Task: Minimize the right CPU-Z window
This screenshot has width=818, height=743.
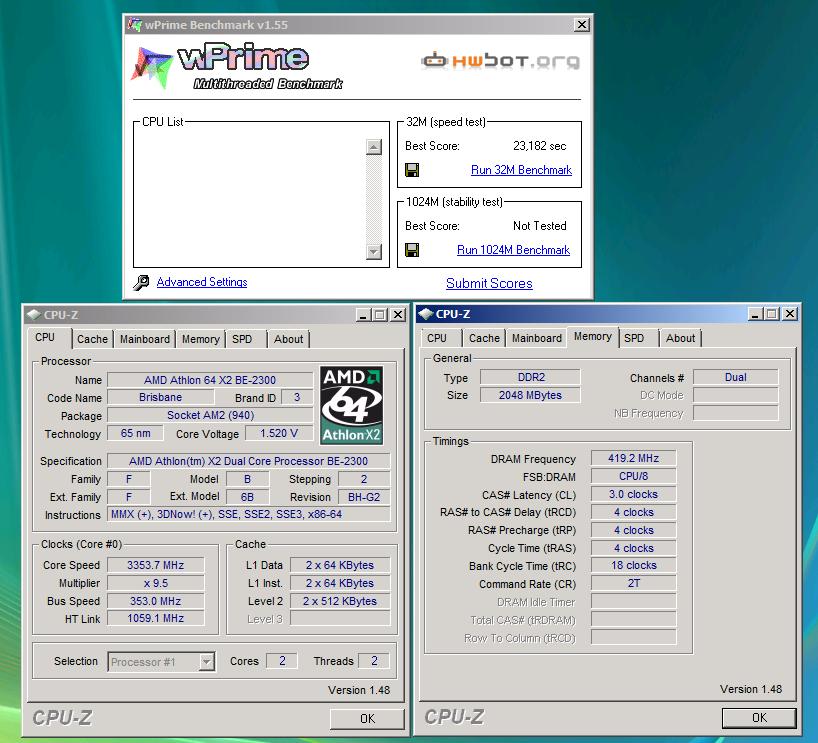Action: (x=755, y=314)
